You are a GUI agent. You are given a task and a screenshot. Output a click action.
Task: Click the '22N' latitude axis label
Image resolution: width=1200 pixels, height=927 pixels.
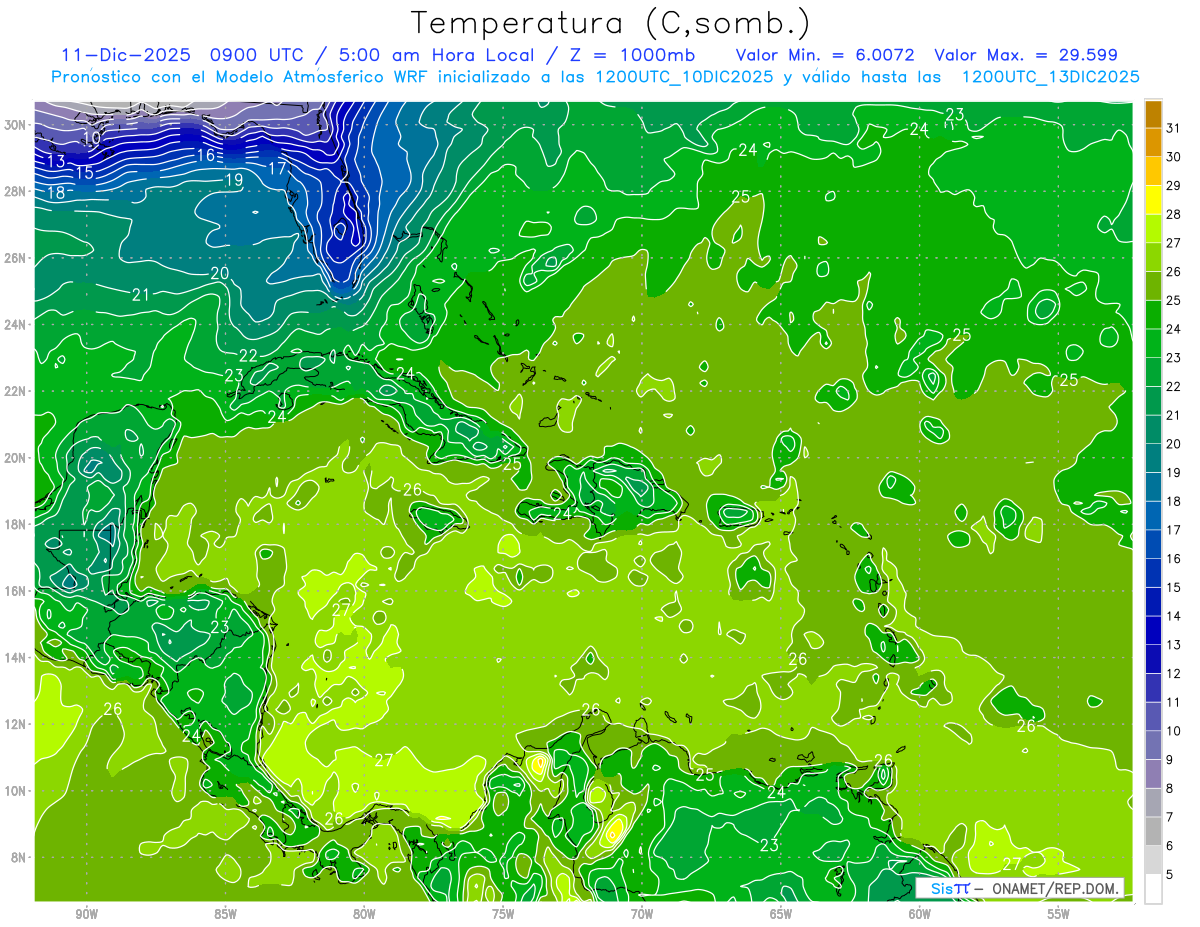15,391
